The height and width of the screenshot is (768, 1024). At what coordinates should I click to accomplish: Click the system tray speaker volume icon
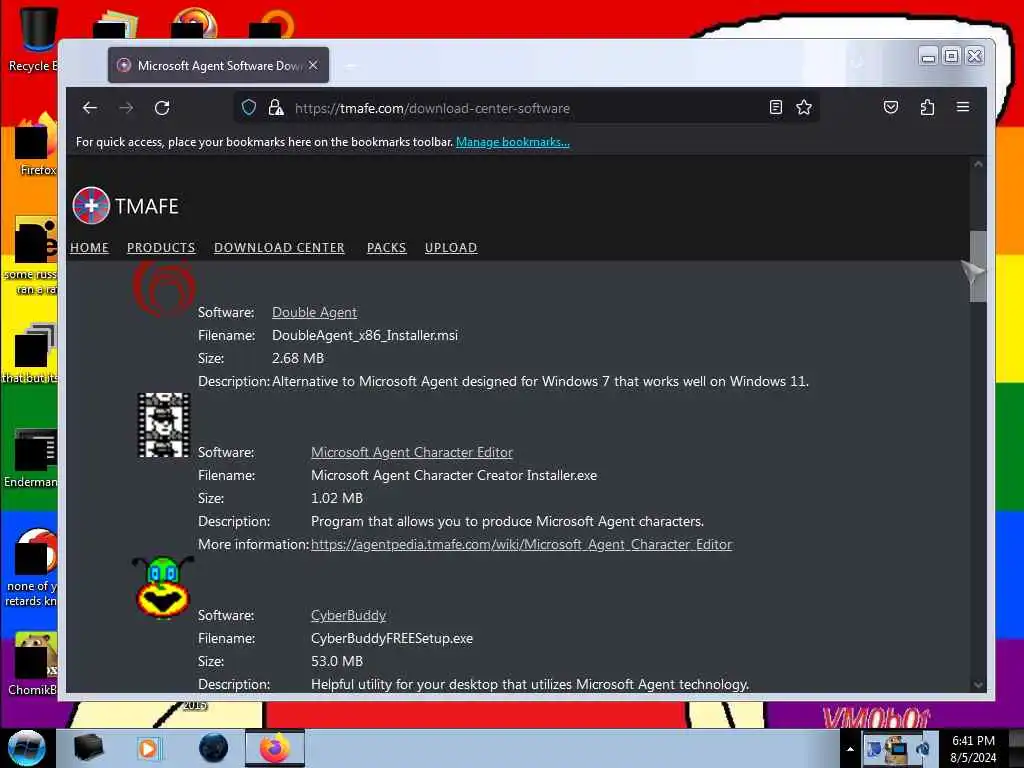coord(922,749)
